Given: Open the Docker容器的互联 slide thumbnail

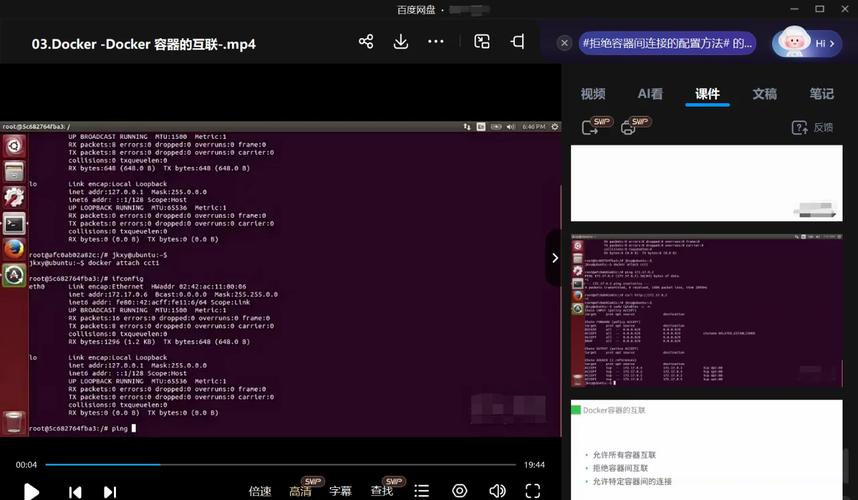Looking at the screenshot, I should point(706,450).
